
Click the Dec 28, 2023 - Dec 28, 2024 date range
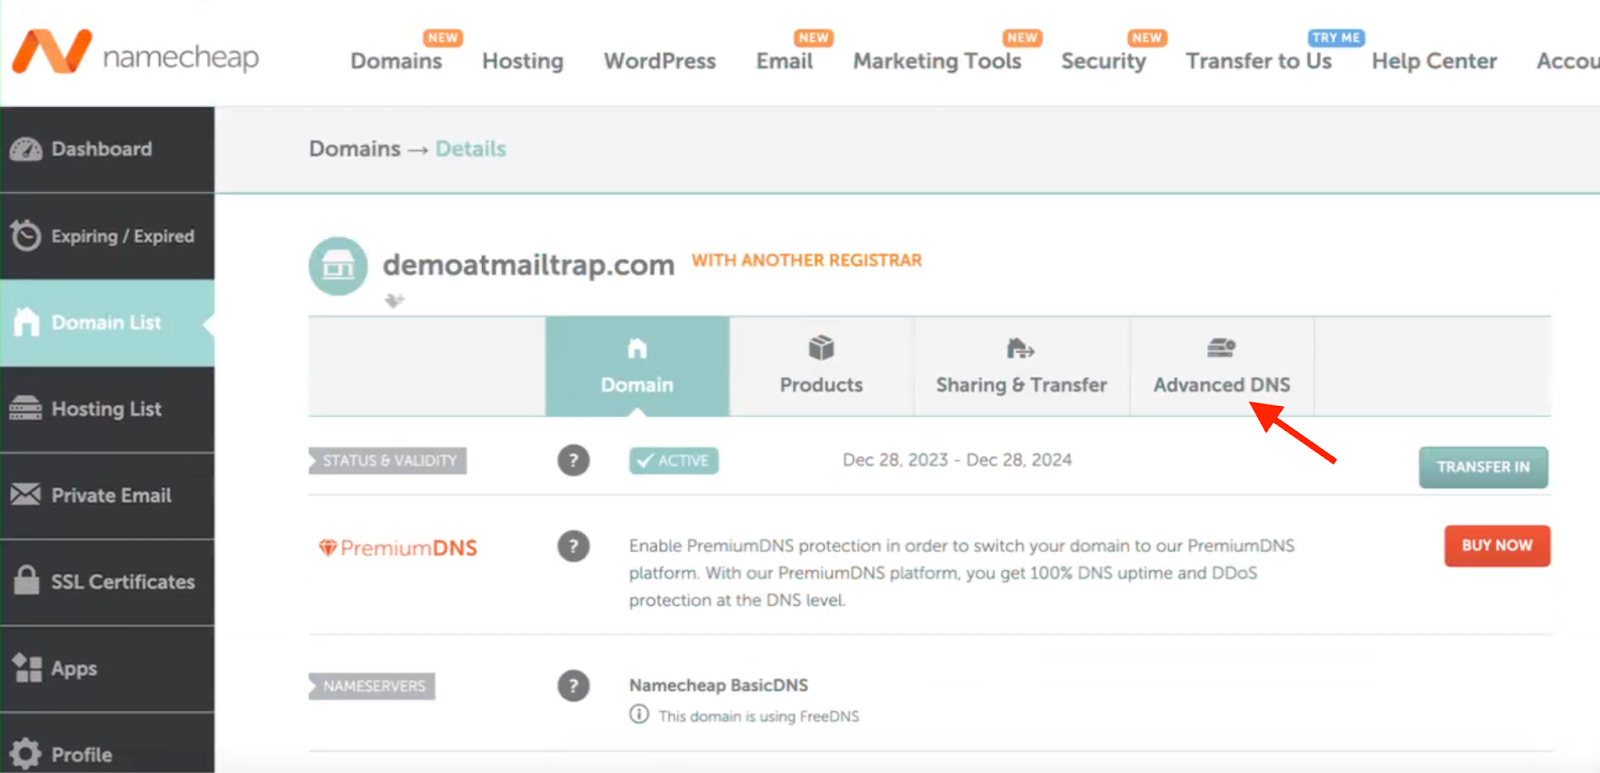click(957, 460)
